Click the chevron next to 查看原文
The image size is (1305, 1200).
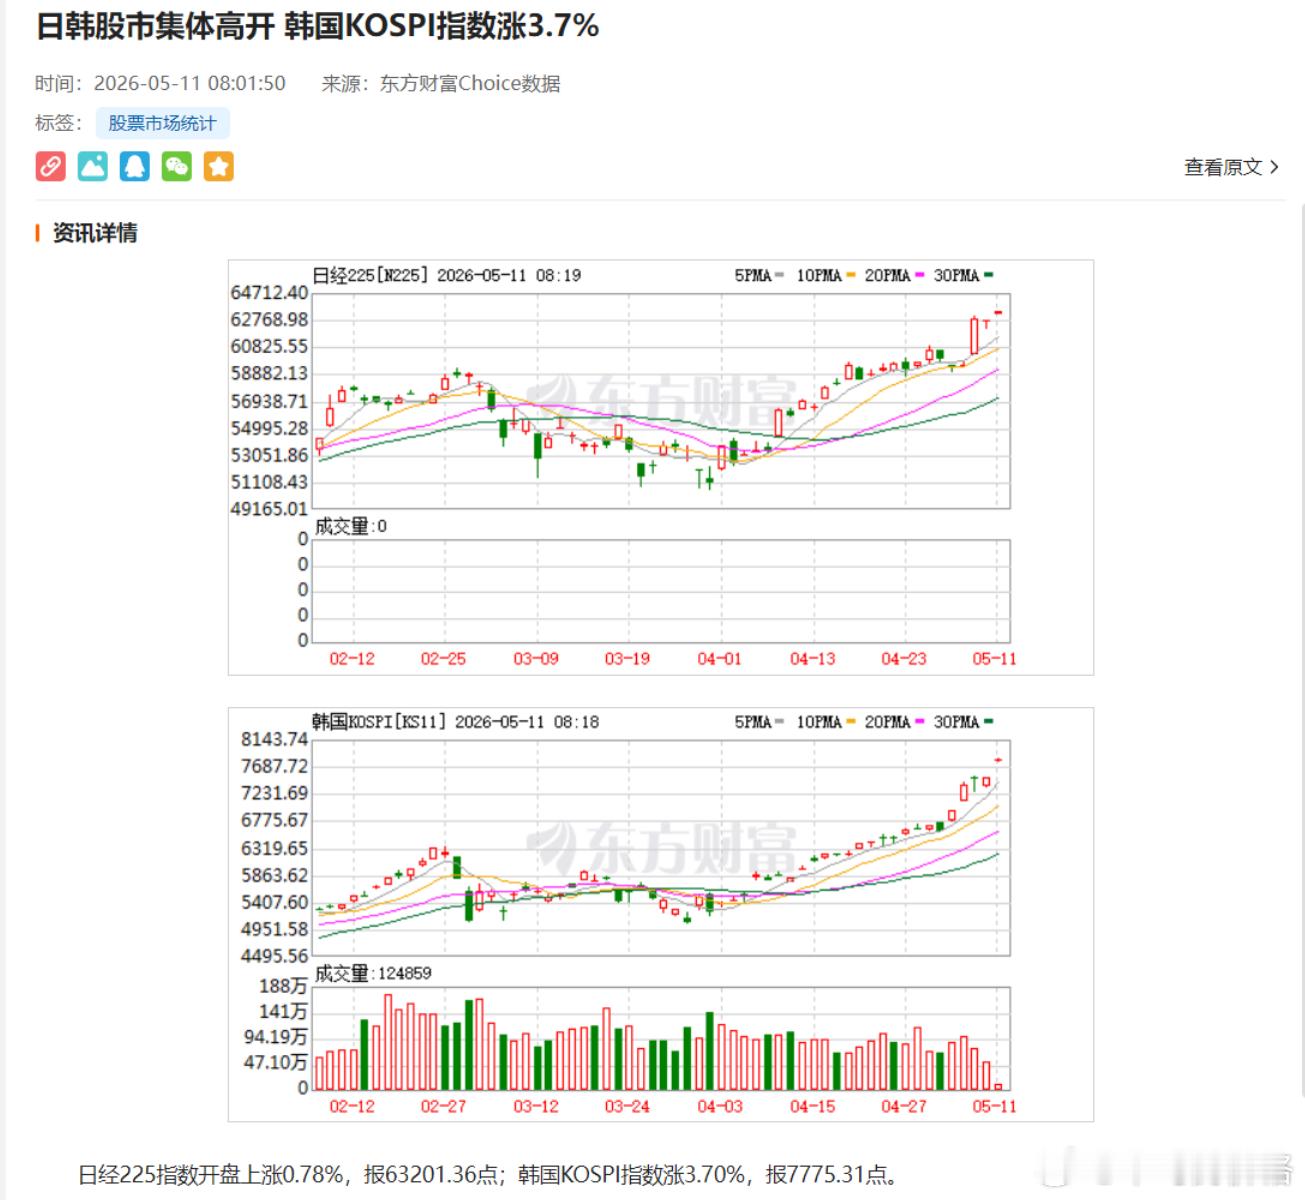(x=1274, y=167)
